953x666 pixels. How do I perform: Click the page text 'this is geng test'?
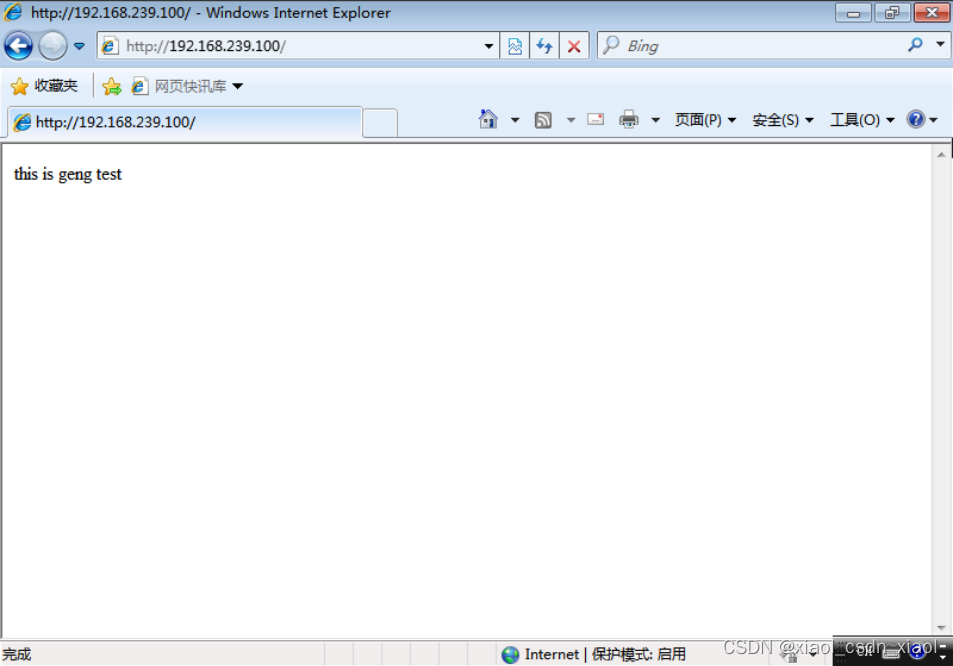tap(67, 174)
